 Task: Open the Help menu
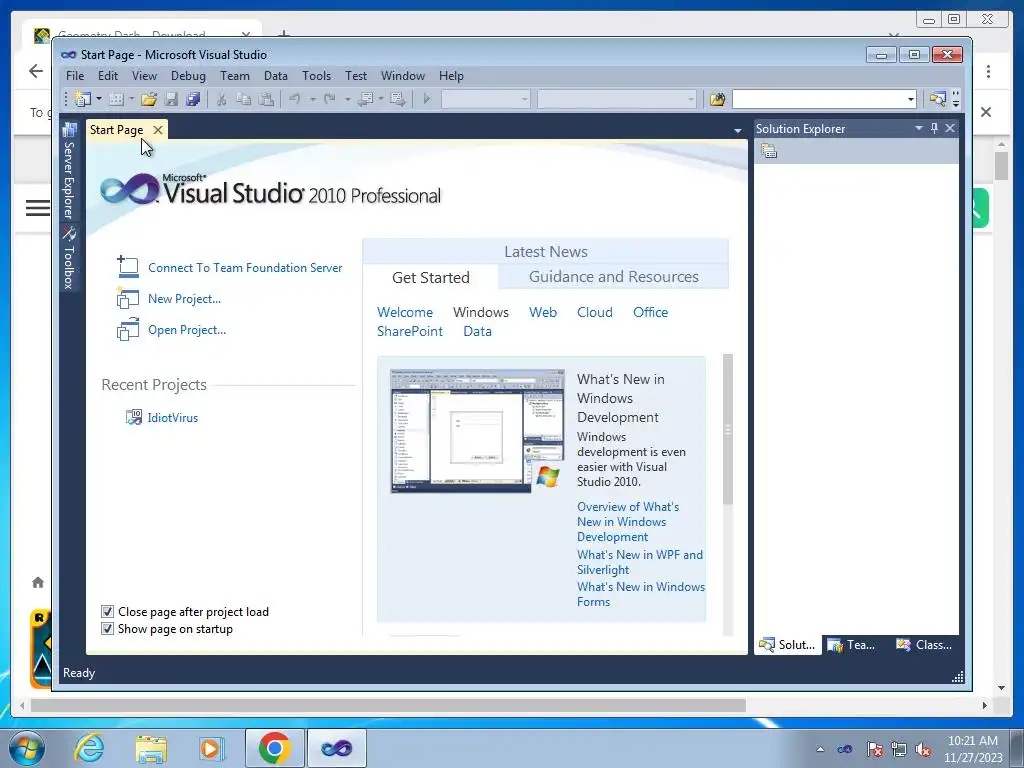[x=451, y=76]
